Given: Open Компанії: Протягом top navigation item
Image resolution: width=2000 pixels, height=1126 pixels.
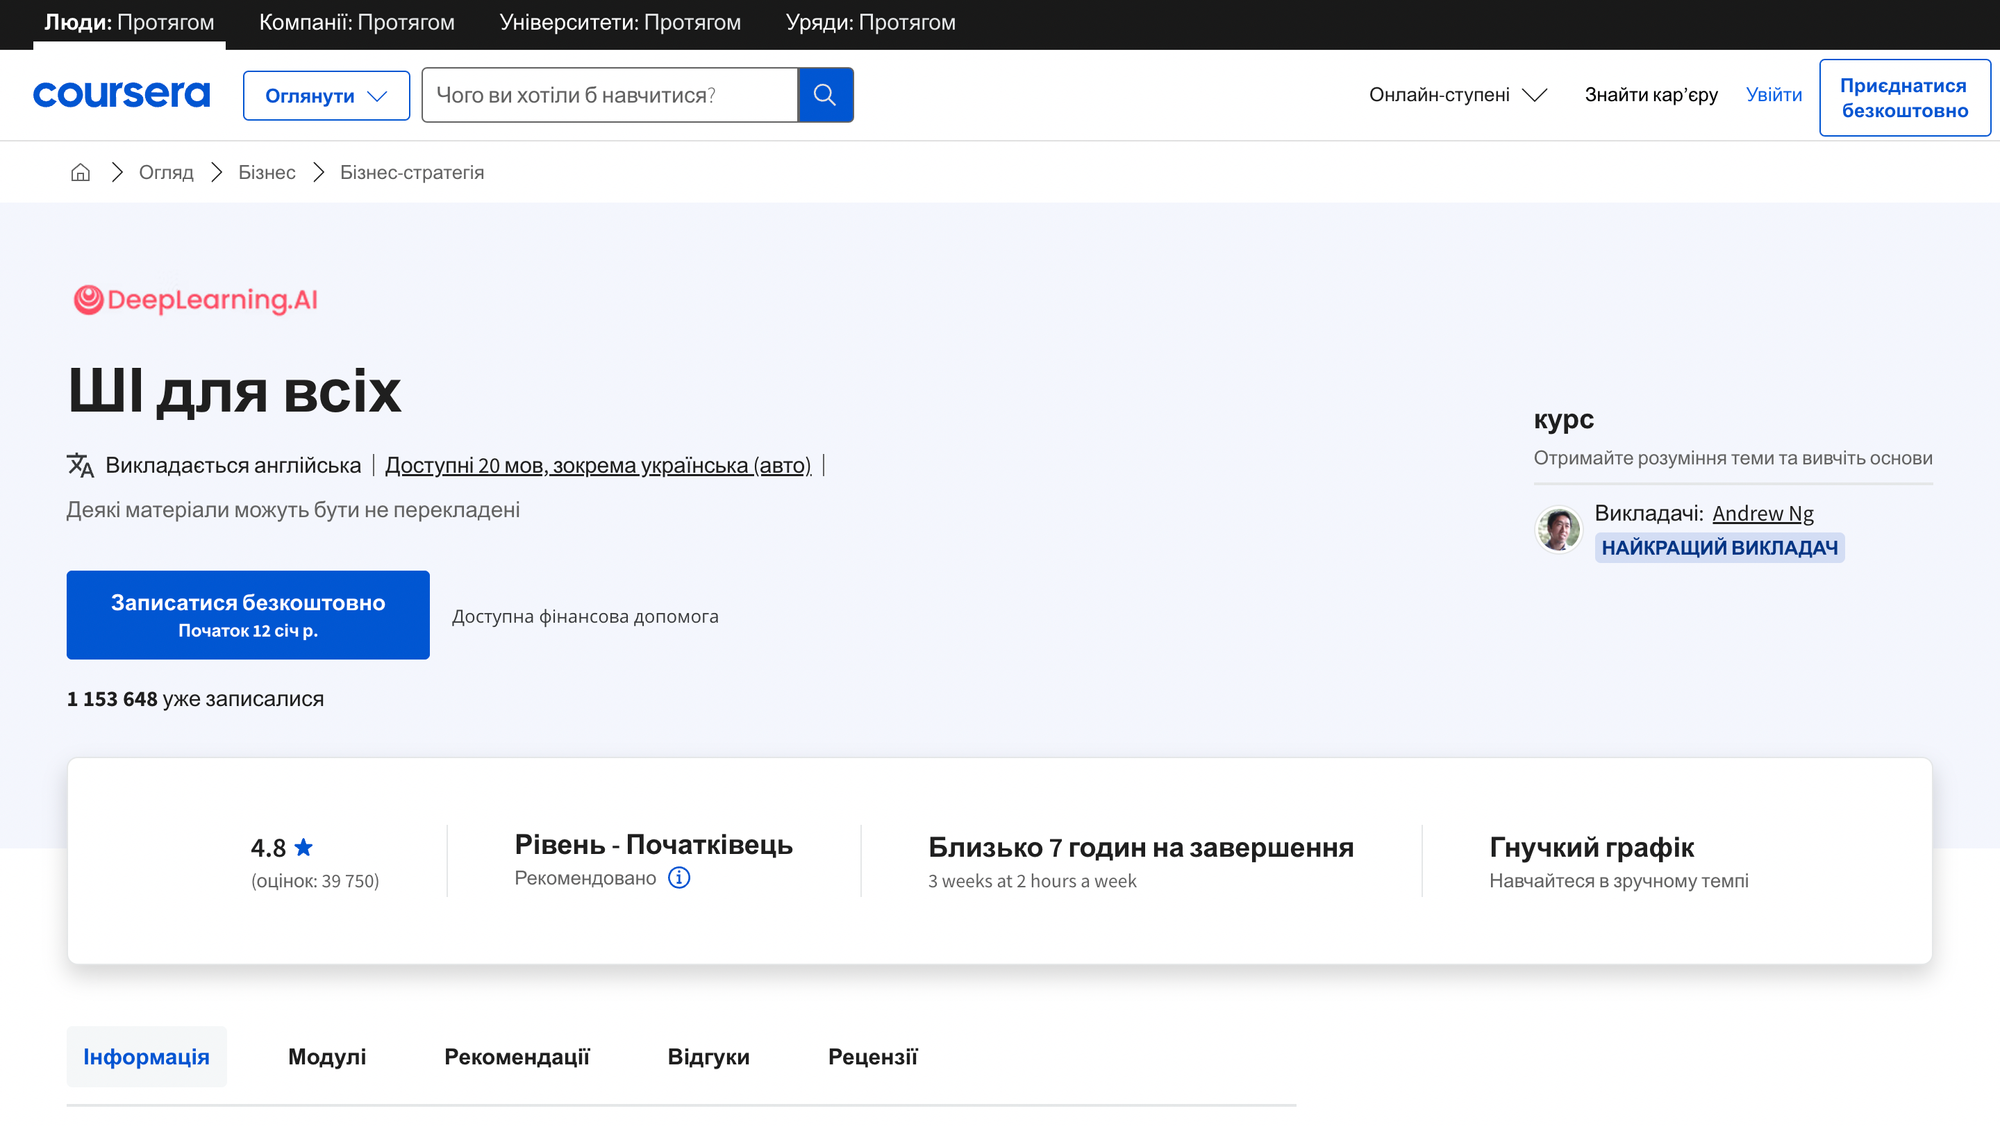Looking at the screenshot, I should tap(356, 22).
